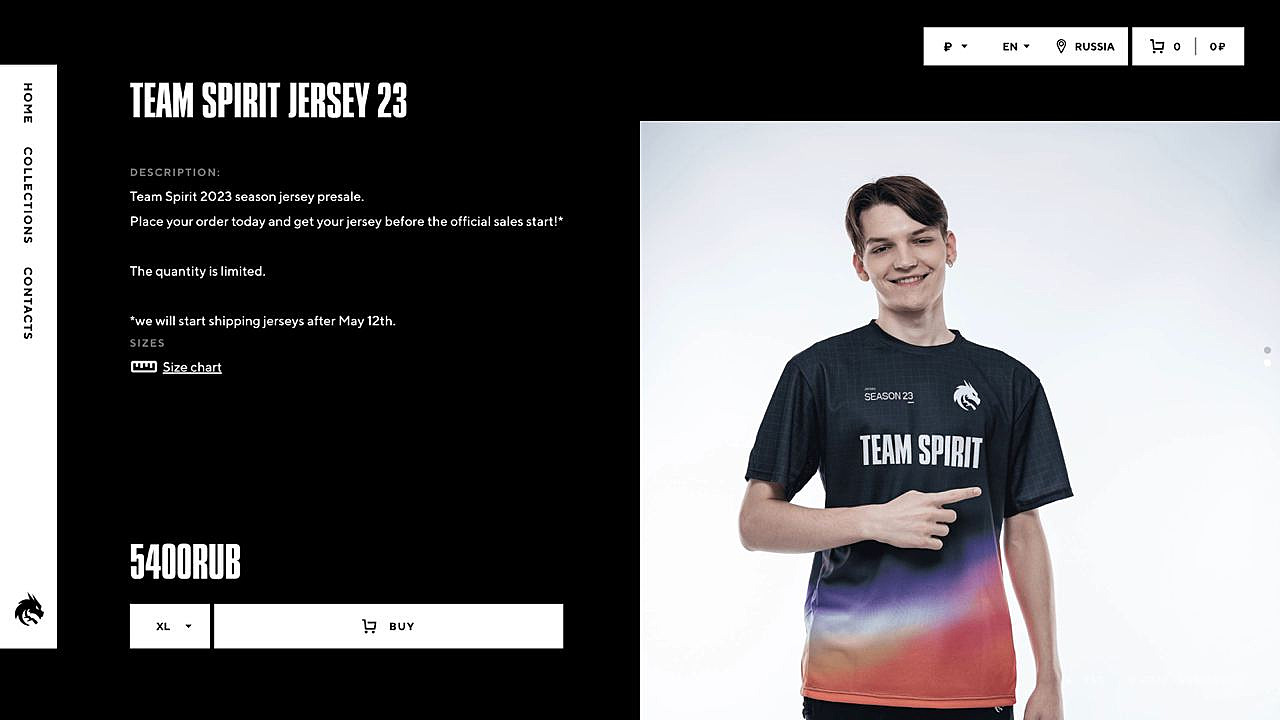Screen dimensions: 1280x720
Task: Click the Team Spirit Jersey 23 title
Action: click(269, 101)
